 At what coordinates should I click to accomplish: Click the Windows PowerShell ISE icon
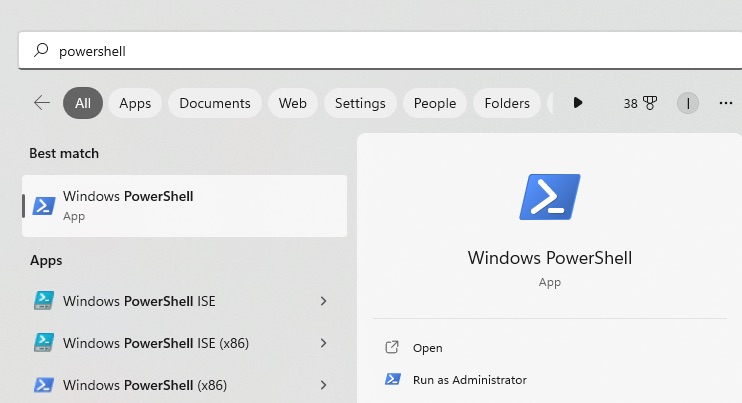pos(44,300)
